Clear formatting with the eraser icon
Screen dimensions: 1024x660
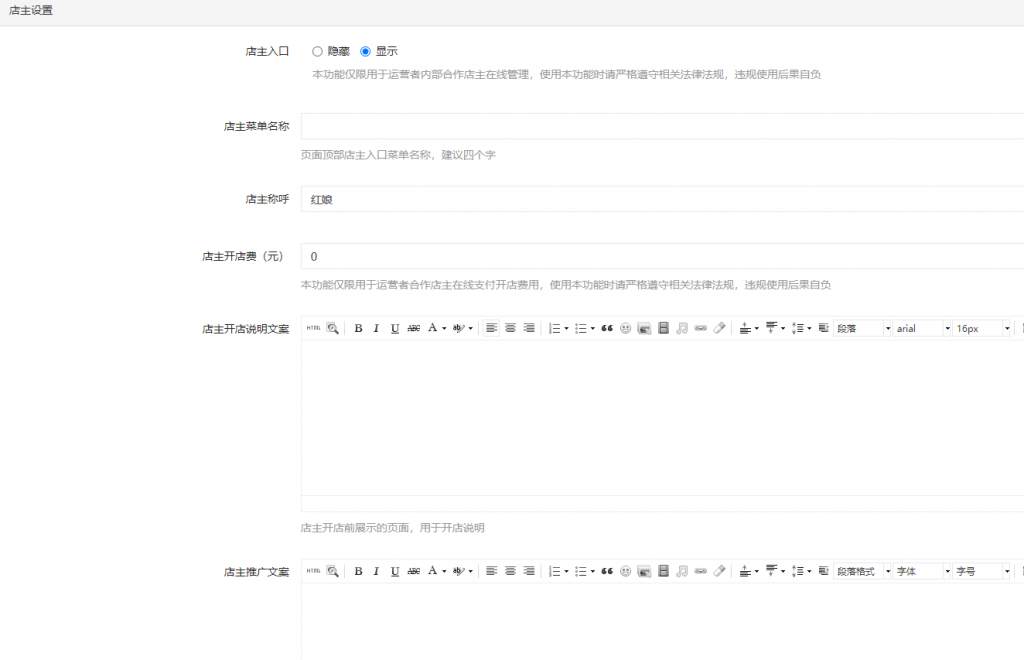click(x=719, y=328)
